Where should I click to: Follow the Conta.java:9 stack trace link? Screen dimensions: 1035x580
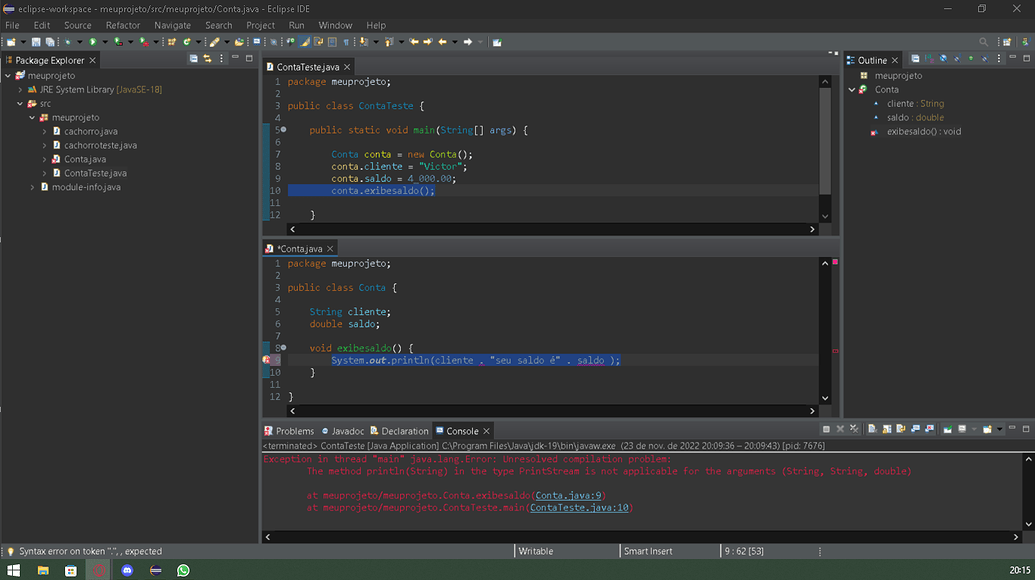click(570, 495)
